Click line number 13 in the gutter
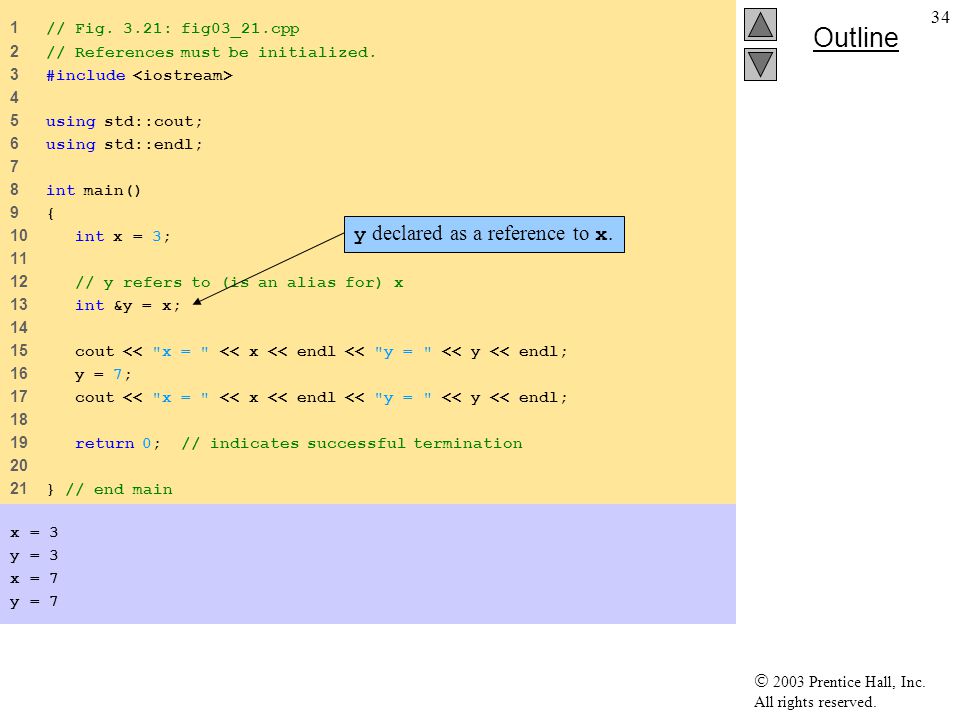The width and height of the screenshot is (960, 720). 18,305
